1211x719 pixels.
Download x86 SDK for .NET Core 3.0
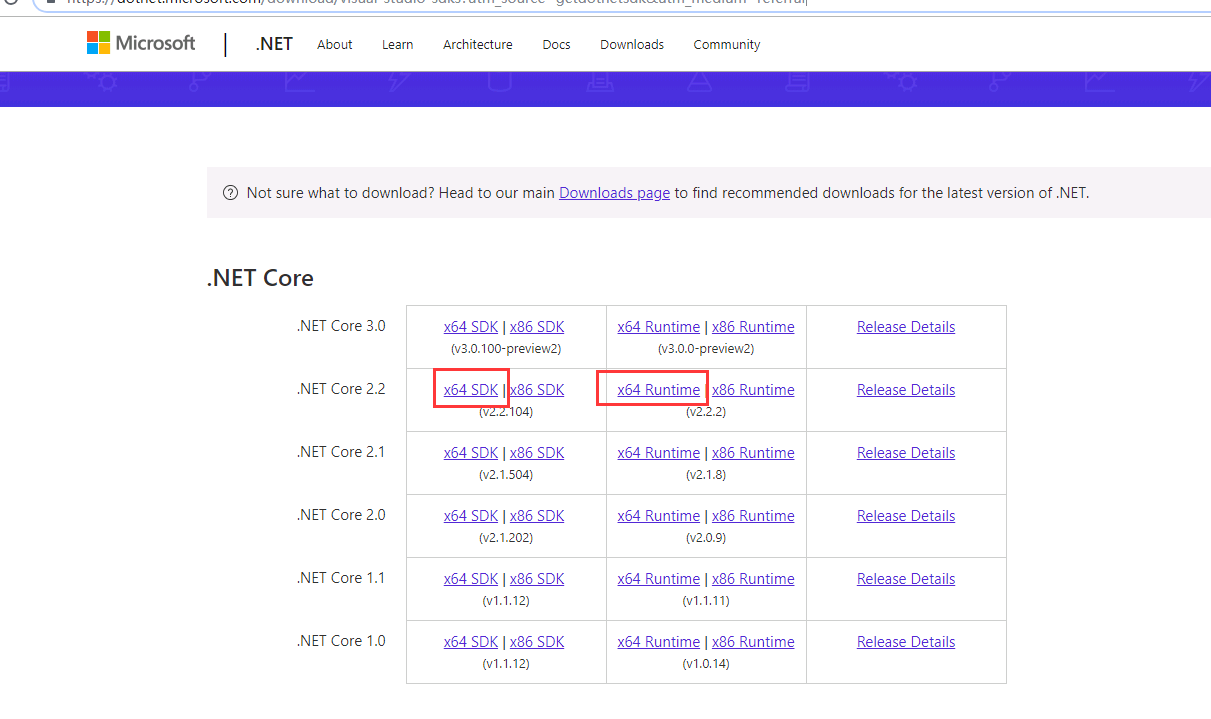click(537, 327)
